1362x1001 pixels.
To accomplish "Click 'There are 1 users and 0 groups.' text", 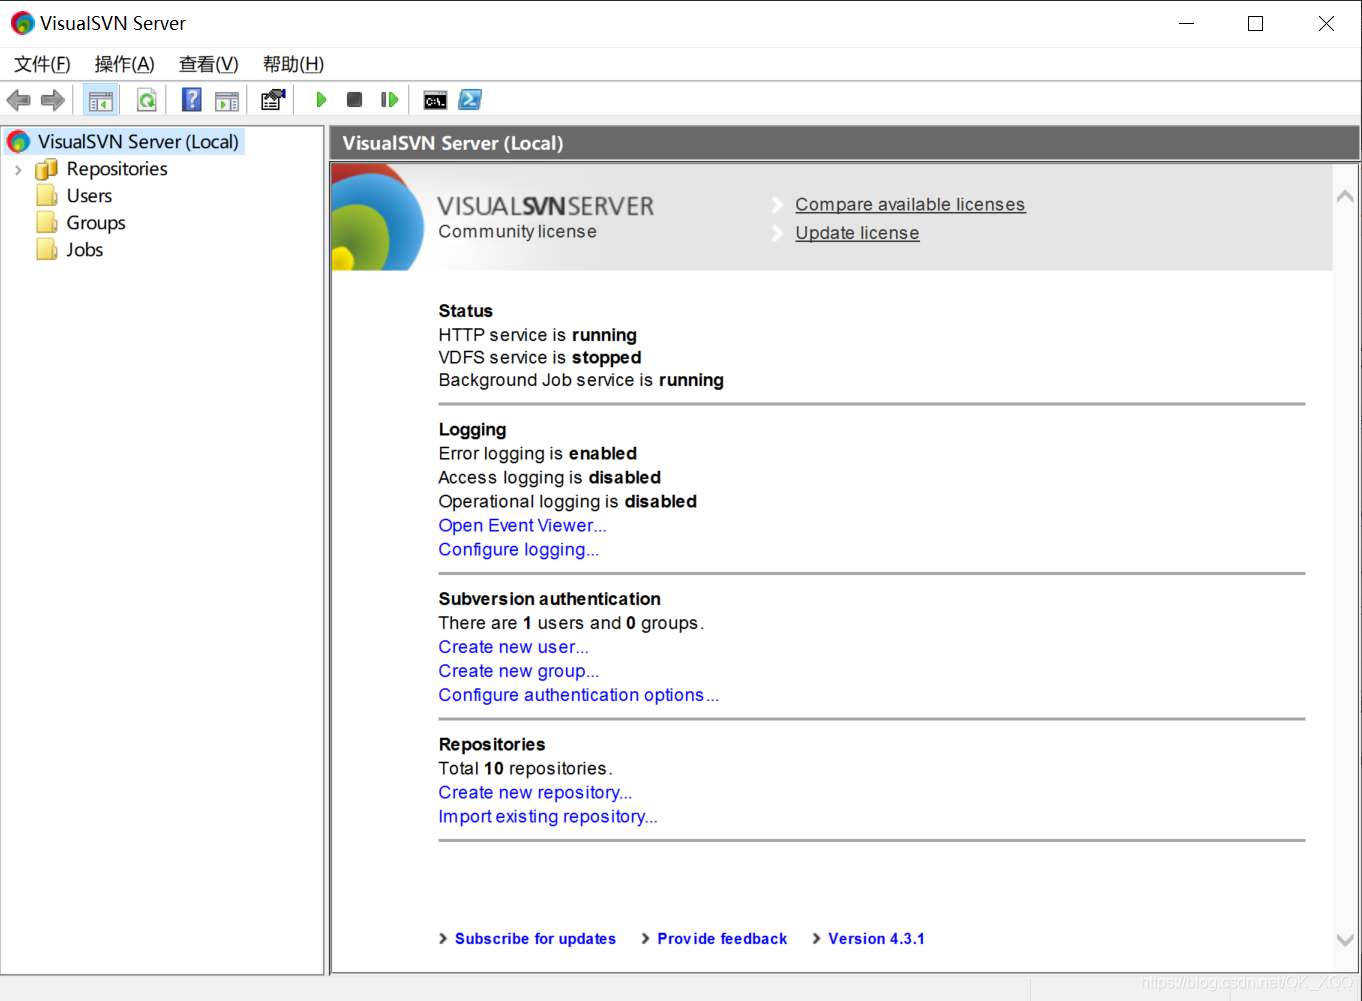I will click(571, 623).
